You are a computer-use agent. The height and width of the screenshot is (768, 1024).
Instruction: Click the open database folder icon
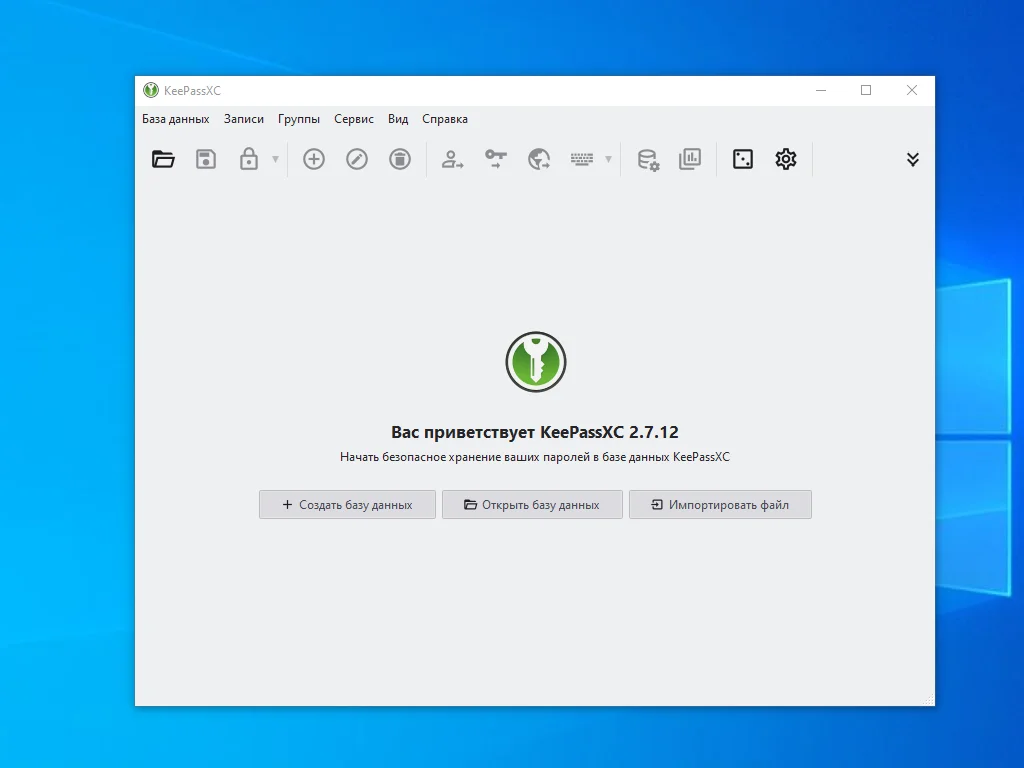point(163,159)
